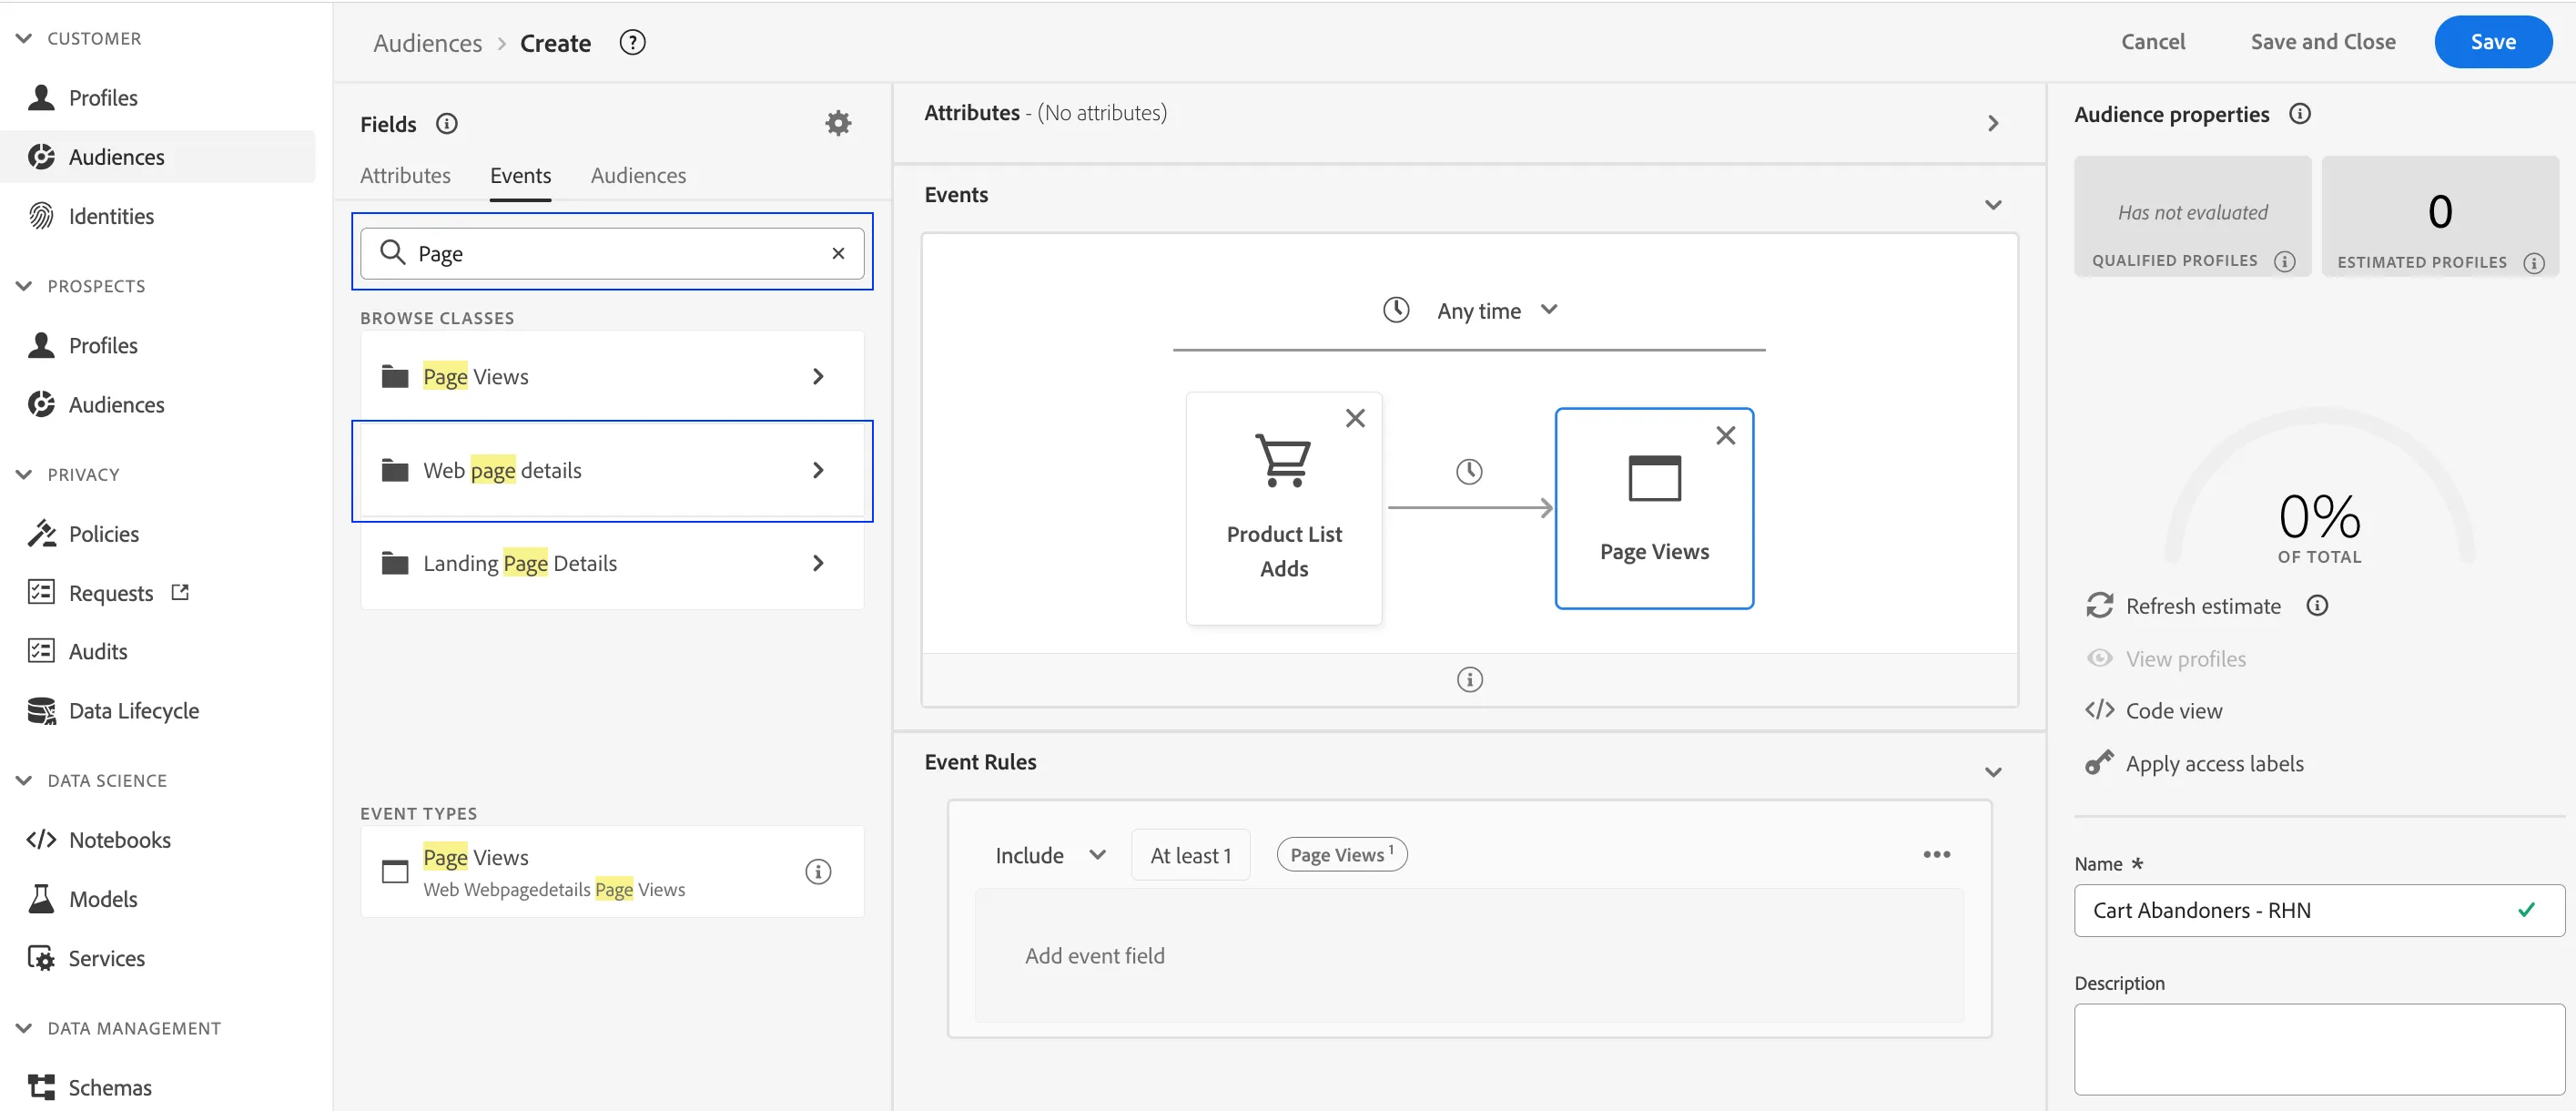This screenshot has height=1111, width=2576.
Task: Switch to the Attributes fields tab
Action: point(405,175)
